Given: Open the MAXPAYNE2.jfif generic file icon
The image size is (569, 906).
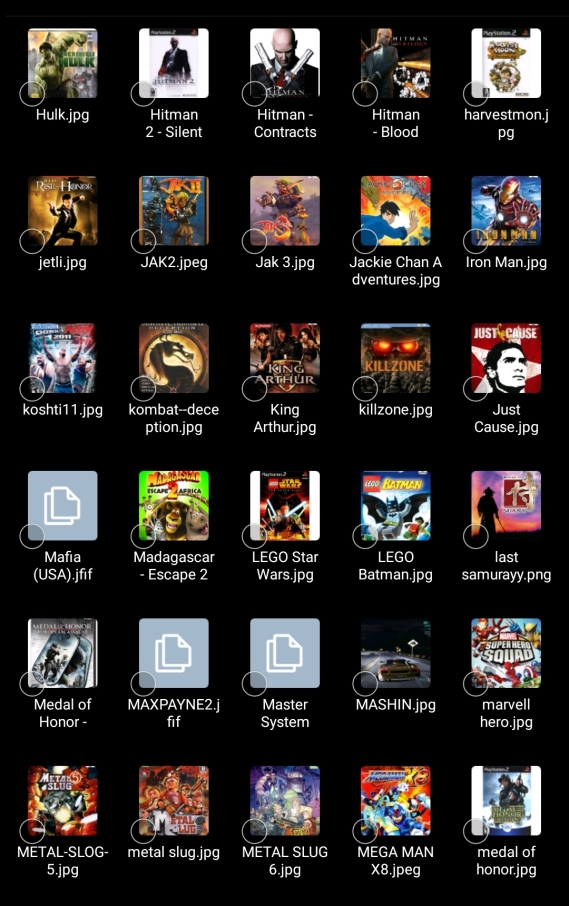Looking at the screenshot, I should pyautogui.click(x=173, y=653).
